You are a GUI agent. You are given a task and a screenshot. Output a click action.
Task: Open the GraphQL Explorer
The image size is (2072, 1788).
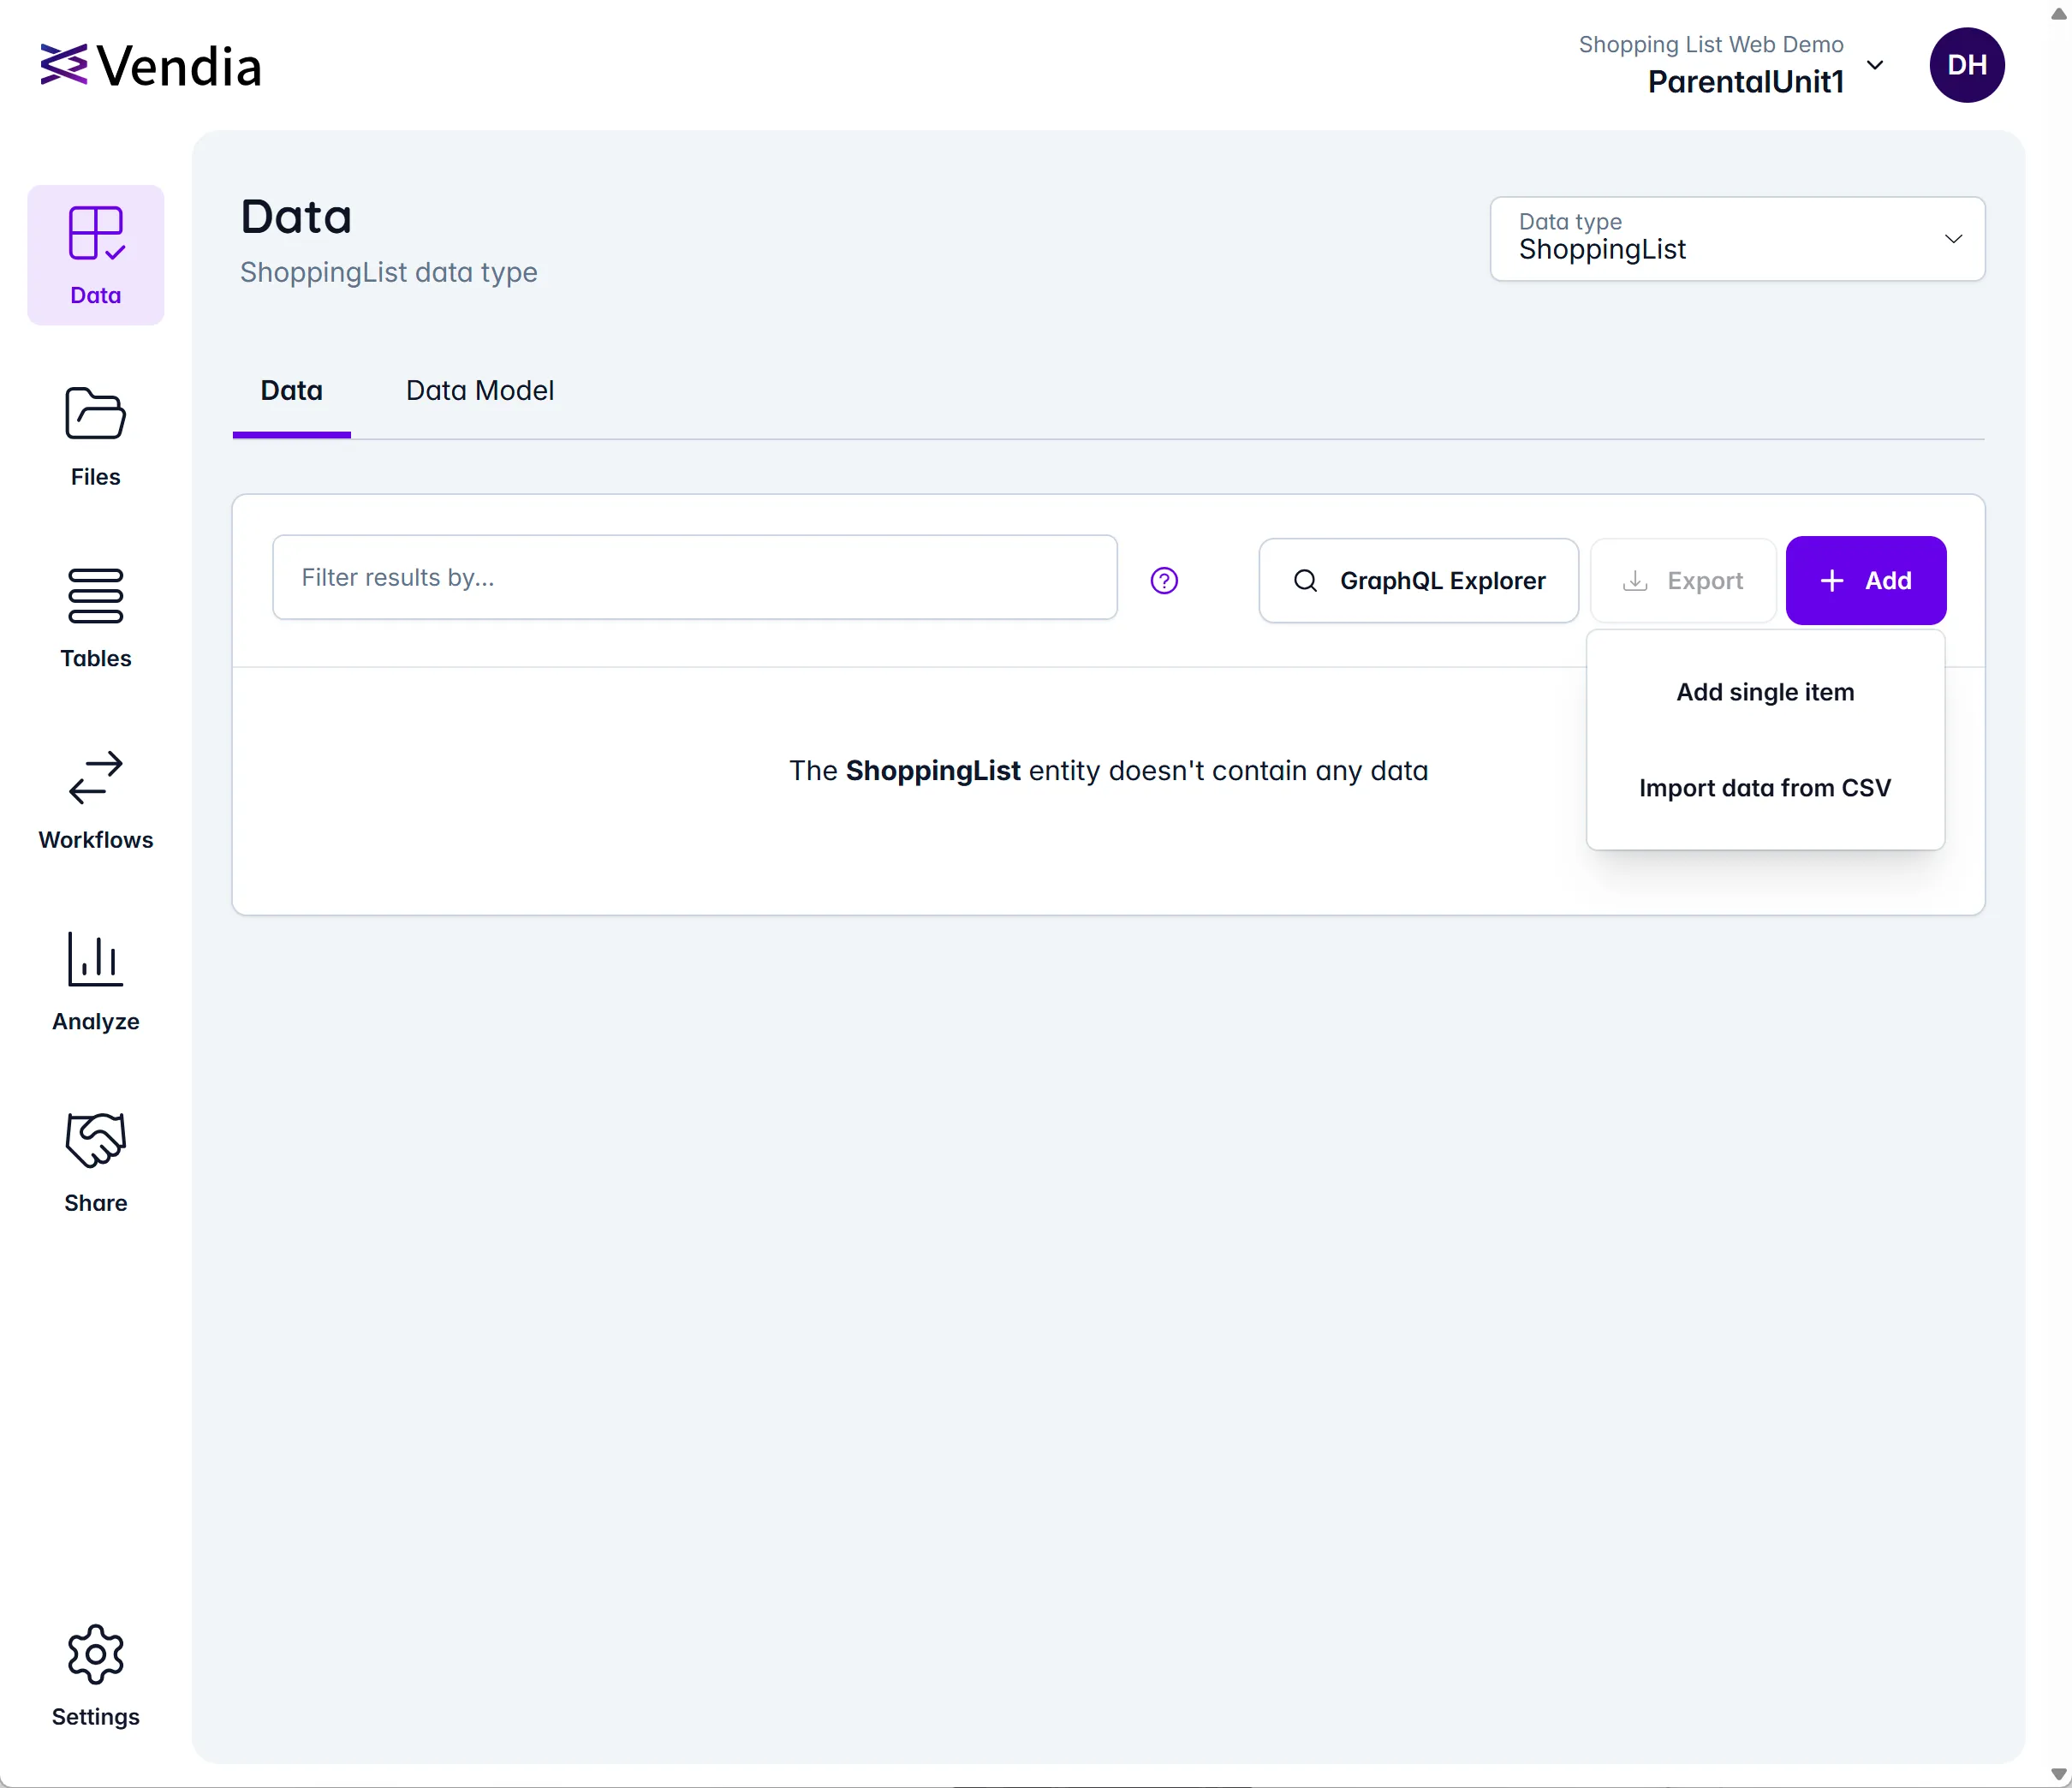click(x=1418, y=580)
